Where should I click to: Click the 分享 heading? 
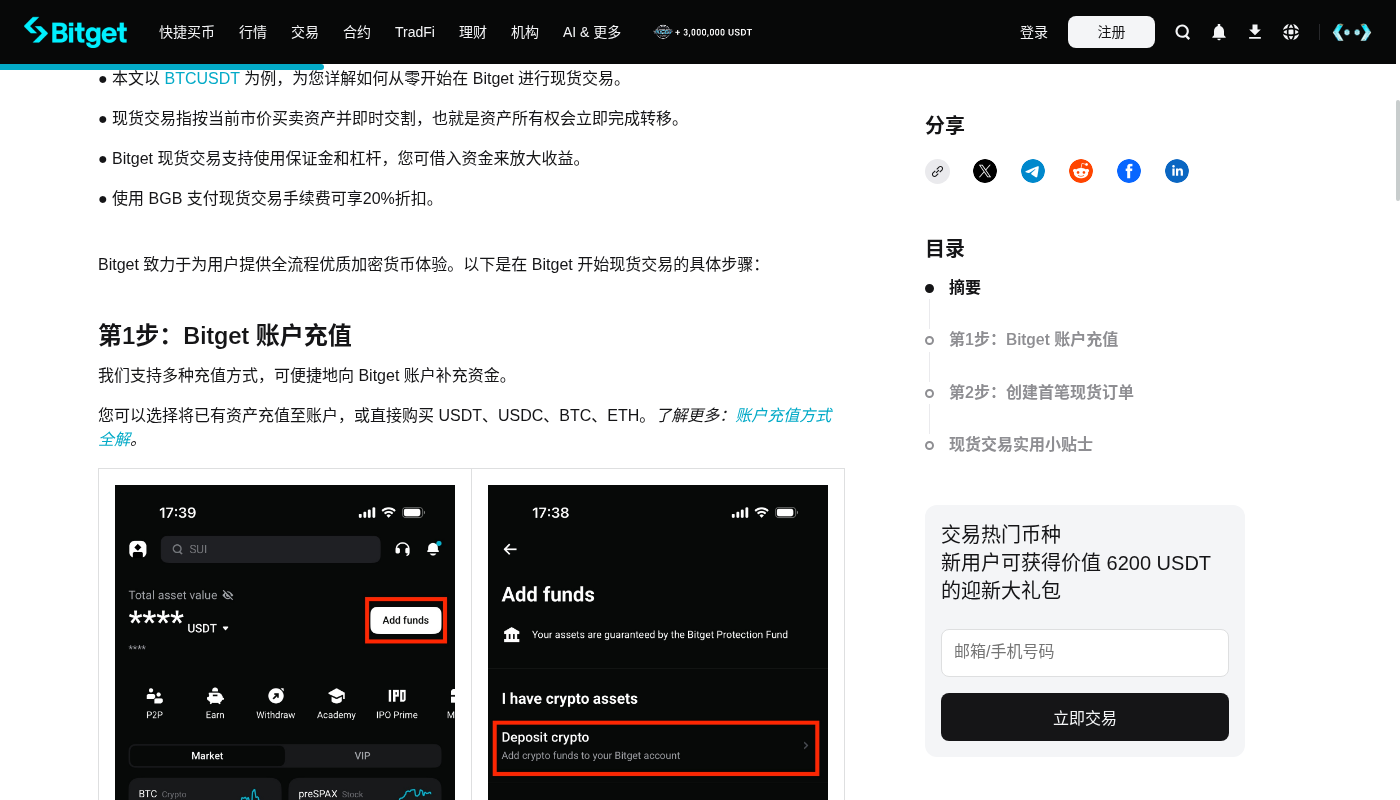945,125
